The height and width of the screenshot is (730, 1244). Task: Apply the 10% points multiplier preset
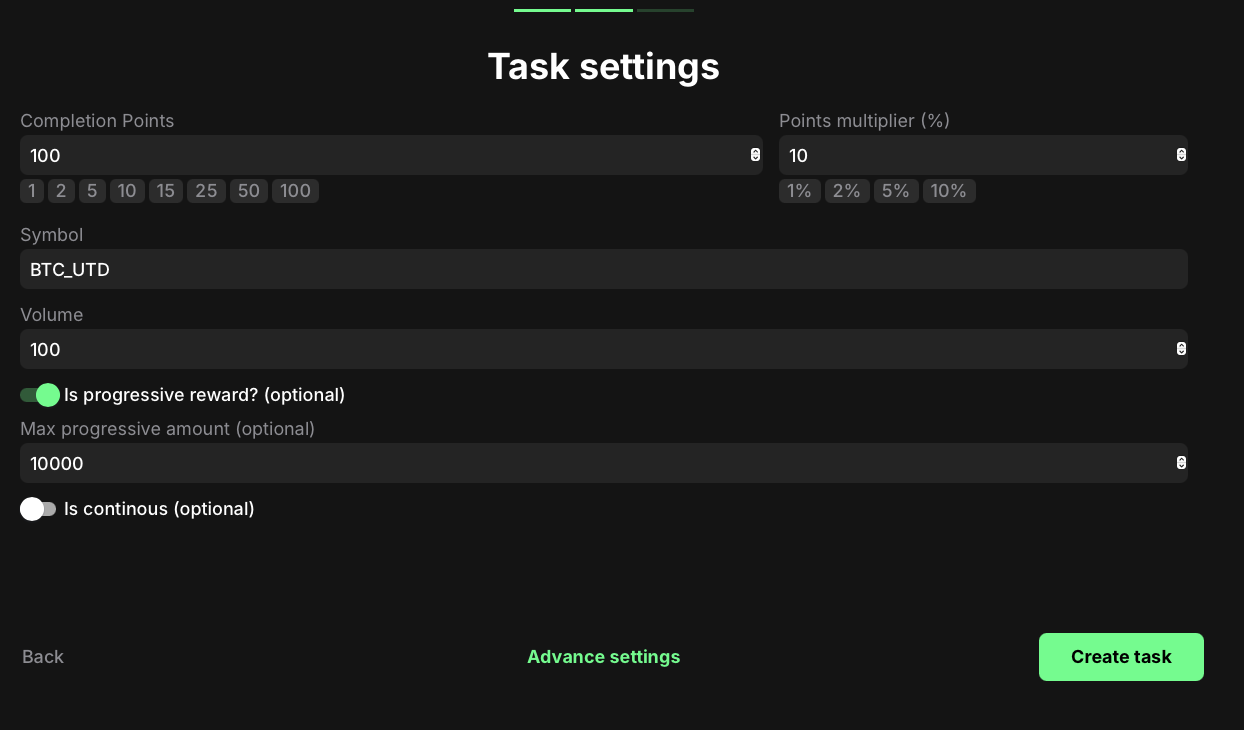pyautogui.click(x=949, y=191)
